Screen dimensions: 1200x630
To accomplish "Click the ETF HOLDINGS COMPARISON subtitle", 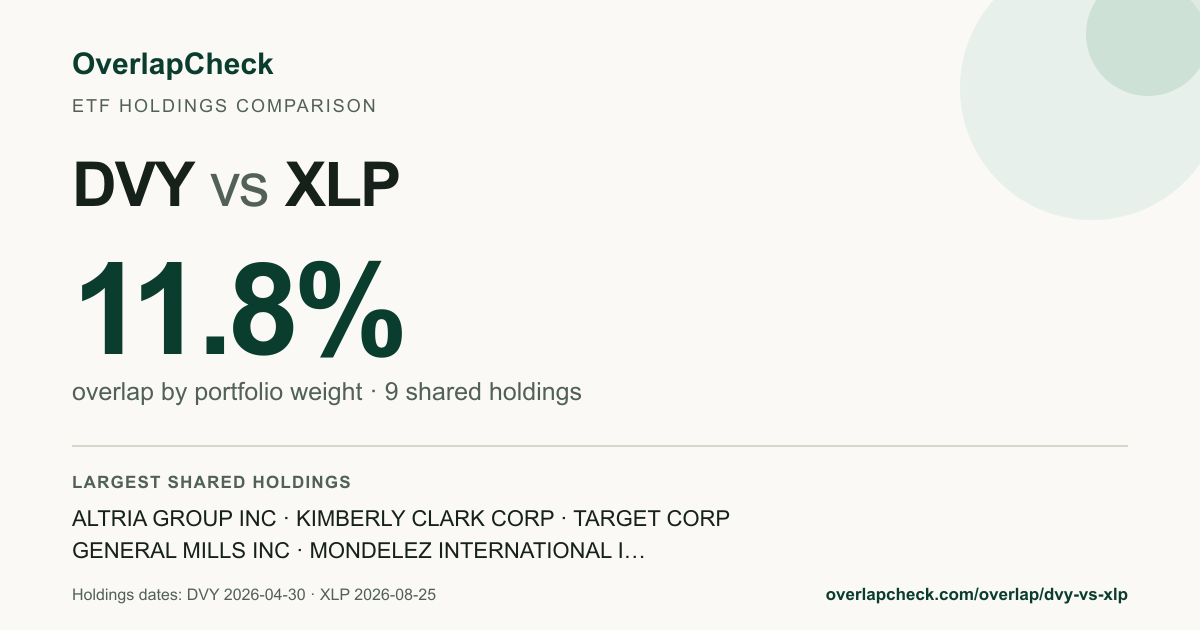I will coord(224,105).
